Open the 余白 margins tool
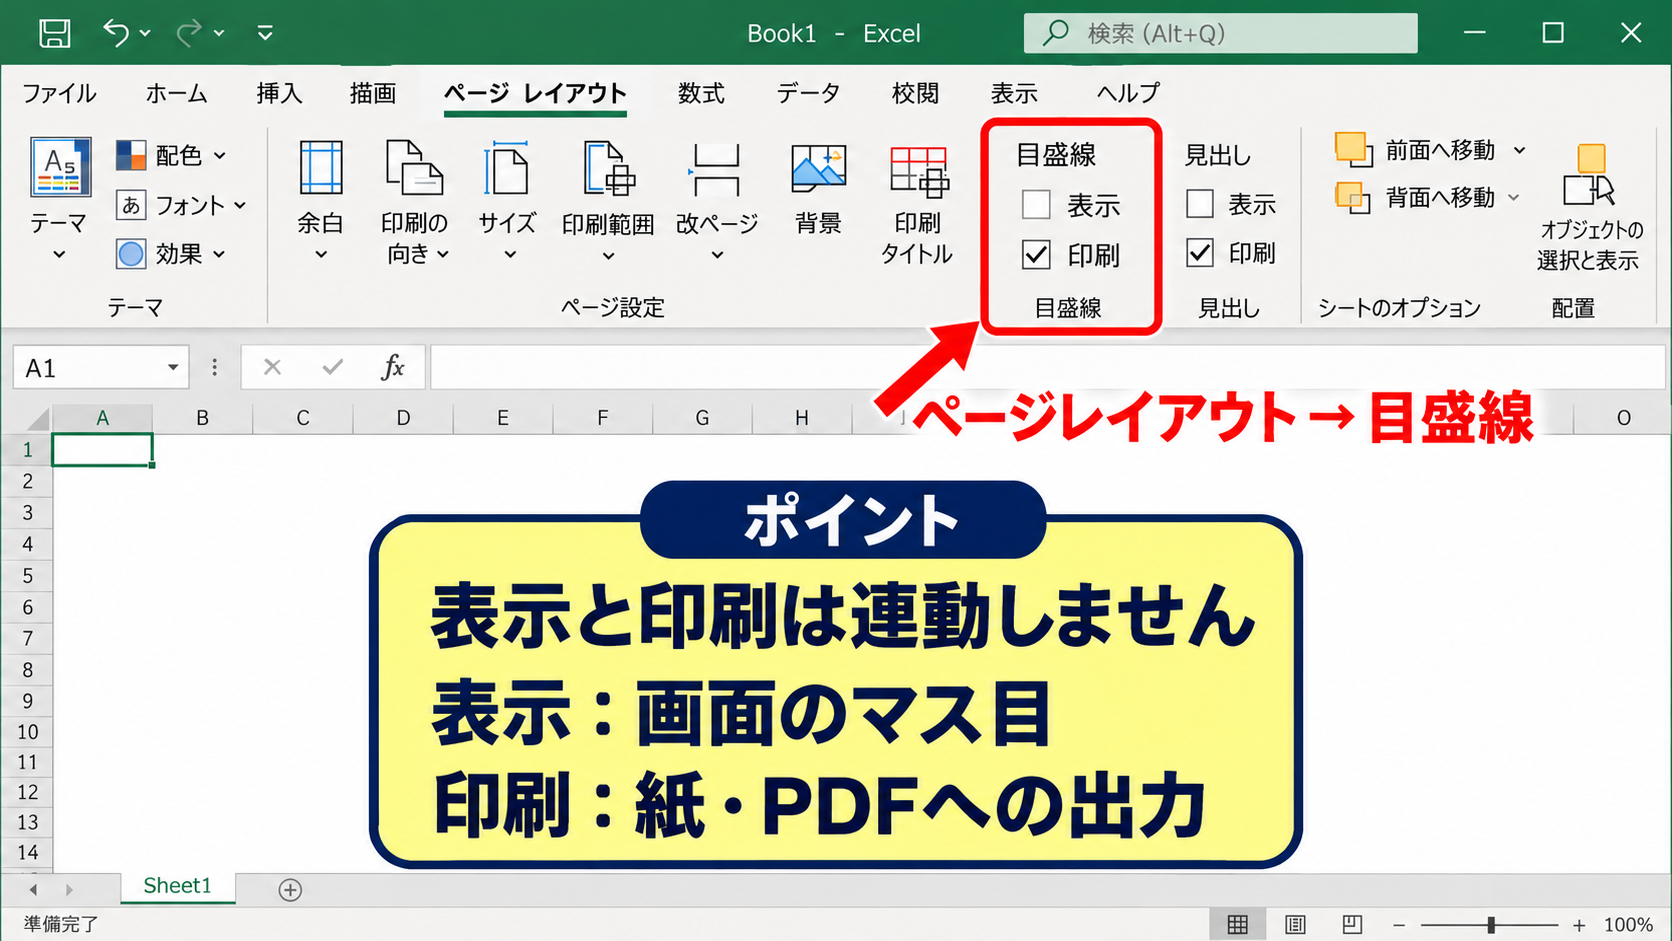The width and height of the screenshot is (1672, 941). pyautogui.click(x=321, y=200)
